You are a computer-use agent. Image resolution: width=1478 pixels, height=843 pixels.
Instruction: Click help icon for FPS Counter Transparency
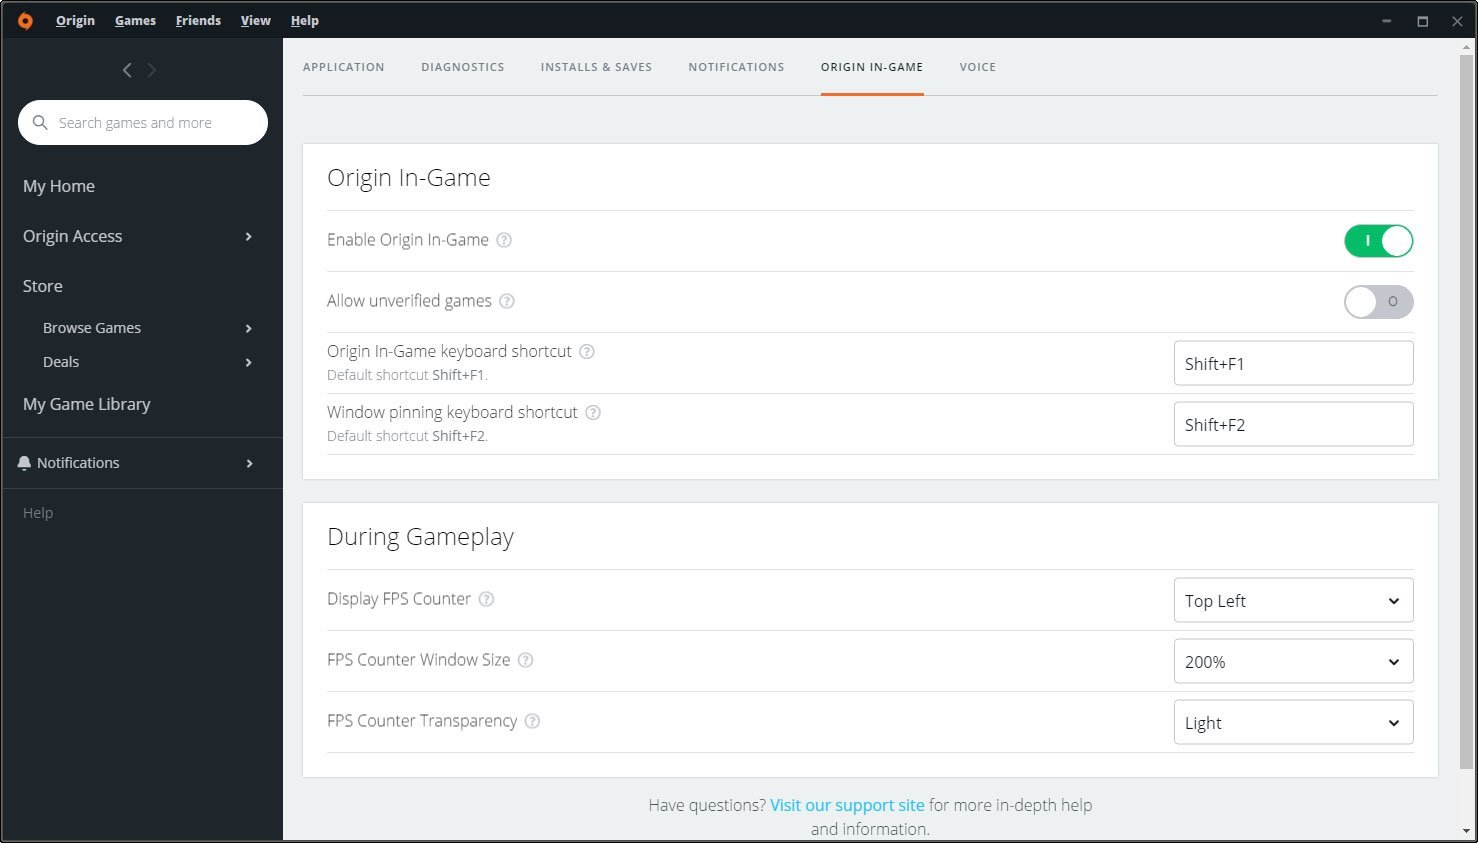[x=532, y=721]
